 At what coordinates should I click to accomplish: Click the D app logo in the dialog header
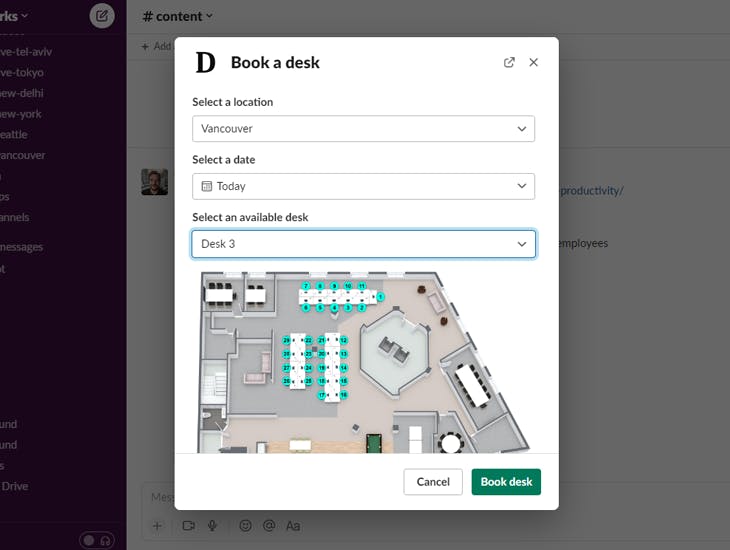(205, 62)
